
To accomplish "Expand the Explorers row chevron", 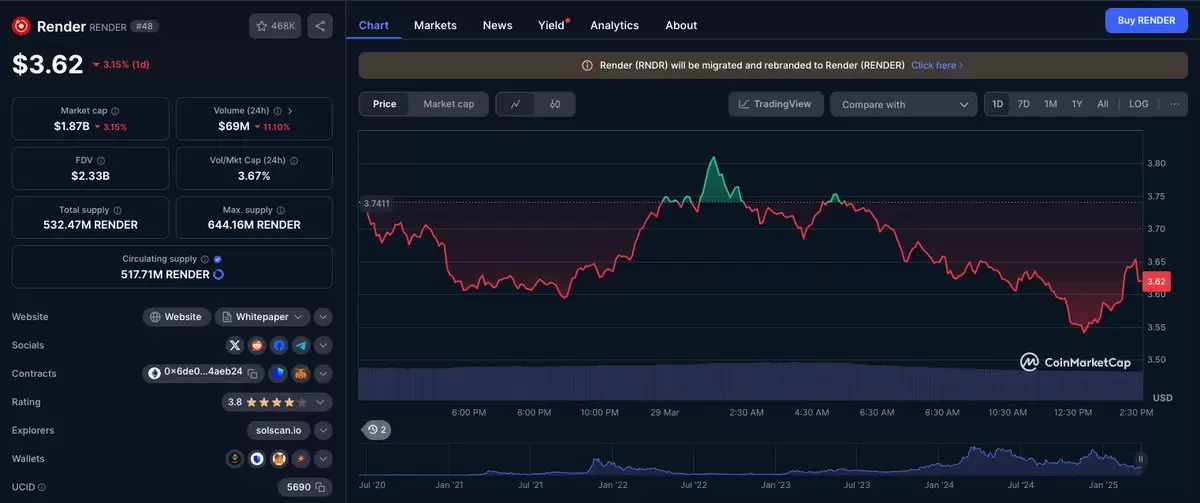I will pyautogui.click(x=323, y=430).
